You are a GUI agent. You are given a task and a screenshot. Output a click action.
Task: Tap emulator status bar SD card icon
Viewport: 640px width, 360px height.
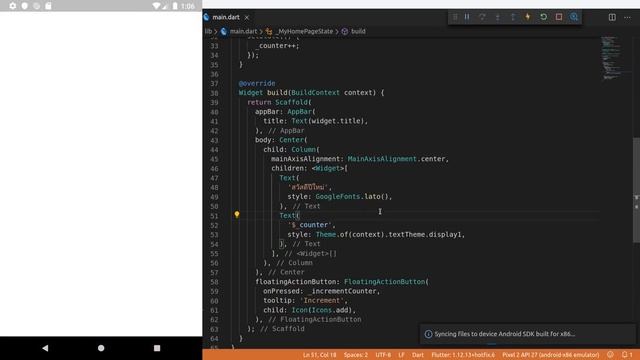[48, 6]
